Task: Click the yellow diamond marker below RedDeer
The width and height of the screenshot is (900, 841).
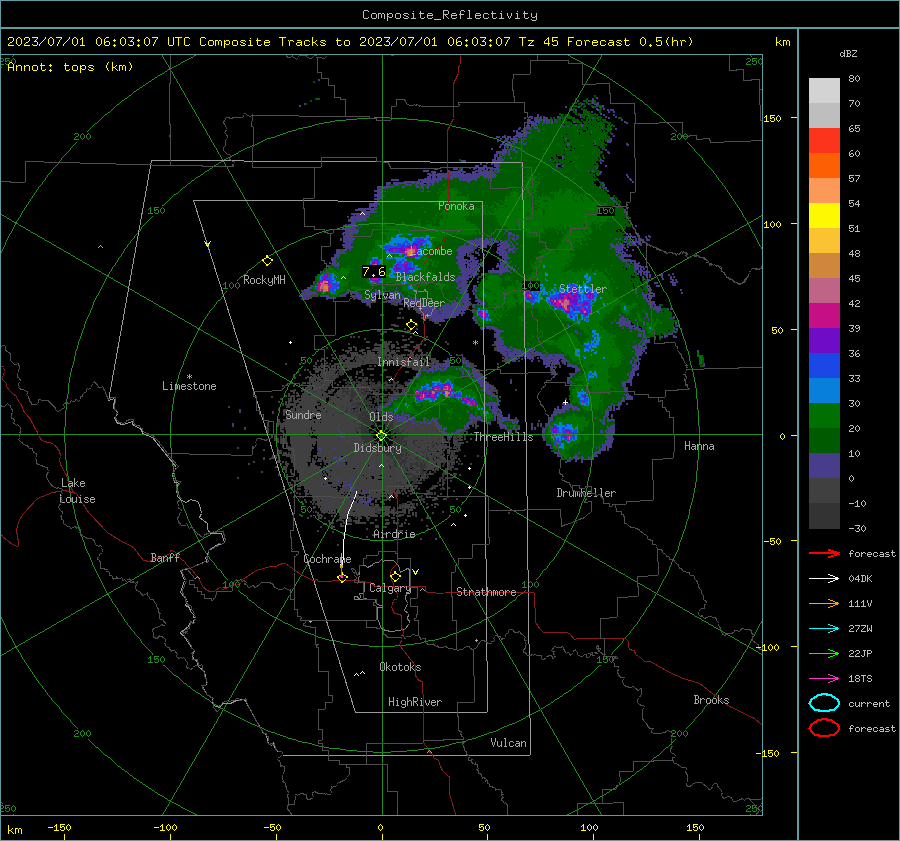Action: pyautogui.click(x=411, y=325)
